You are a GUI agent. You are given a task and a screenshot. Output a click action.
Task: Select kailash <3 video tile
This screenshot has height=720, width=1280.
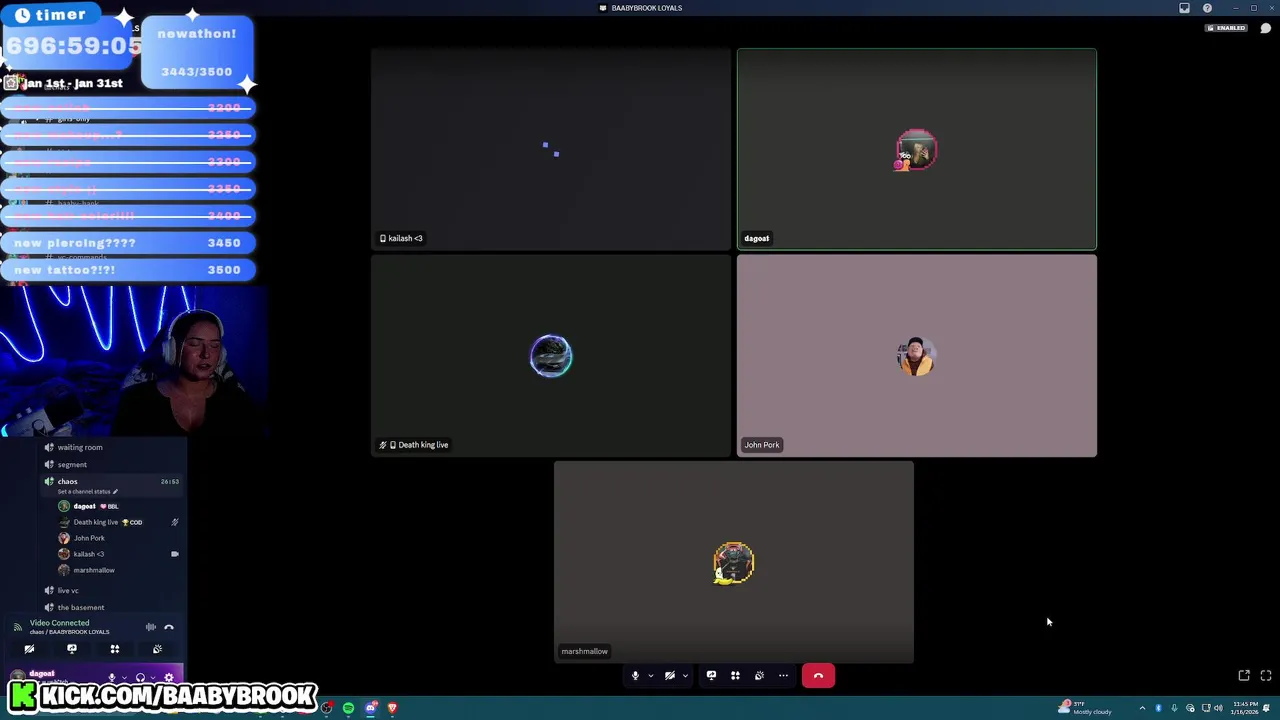550,149
